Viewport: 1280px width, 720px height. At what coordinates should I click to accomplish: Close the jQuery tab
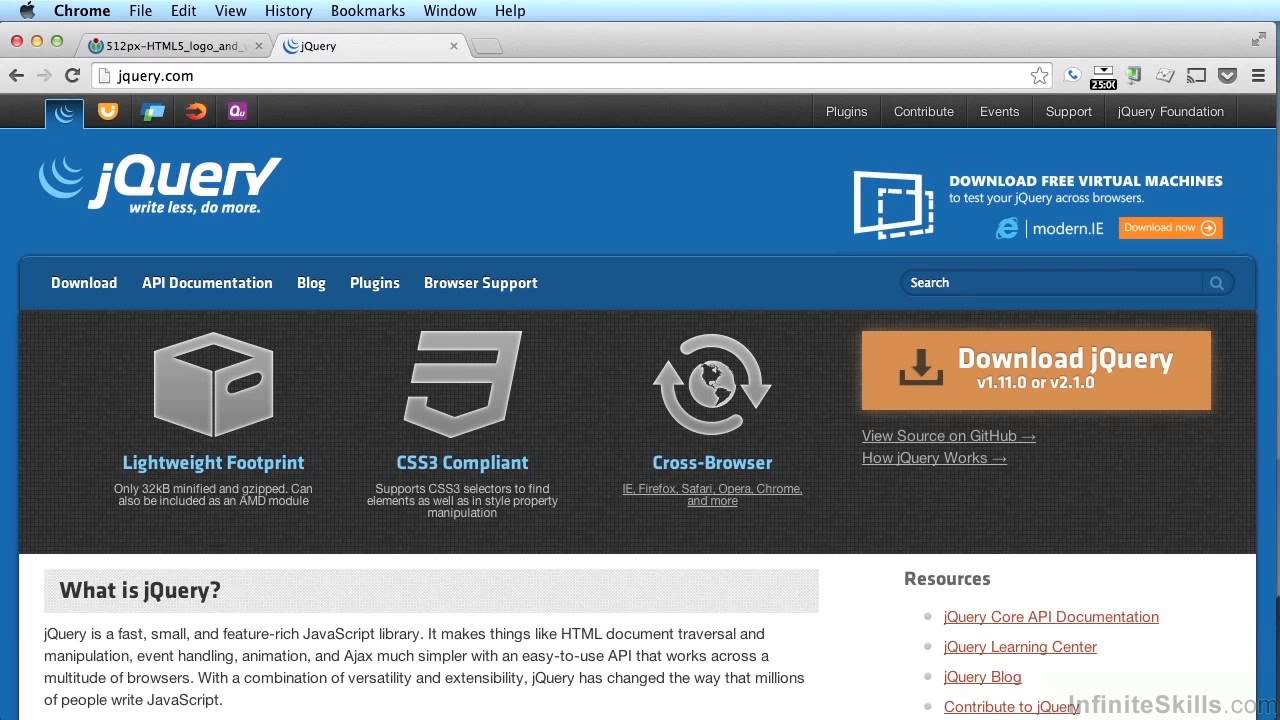[x=454, y=46]
